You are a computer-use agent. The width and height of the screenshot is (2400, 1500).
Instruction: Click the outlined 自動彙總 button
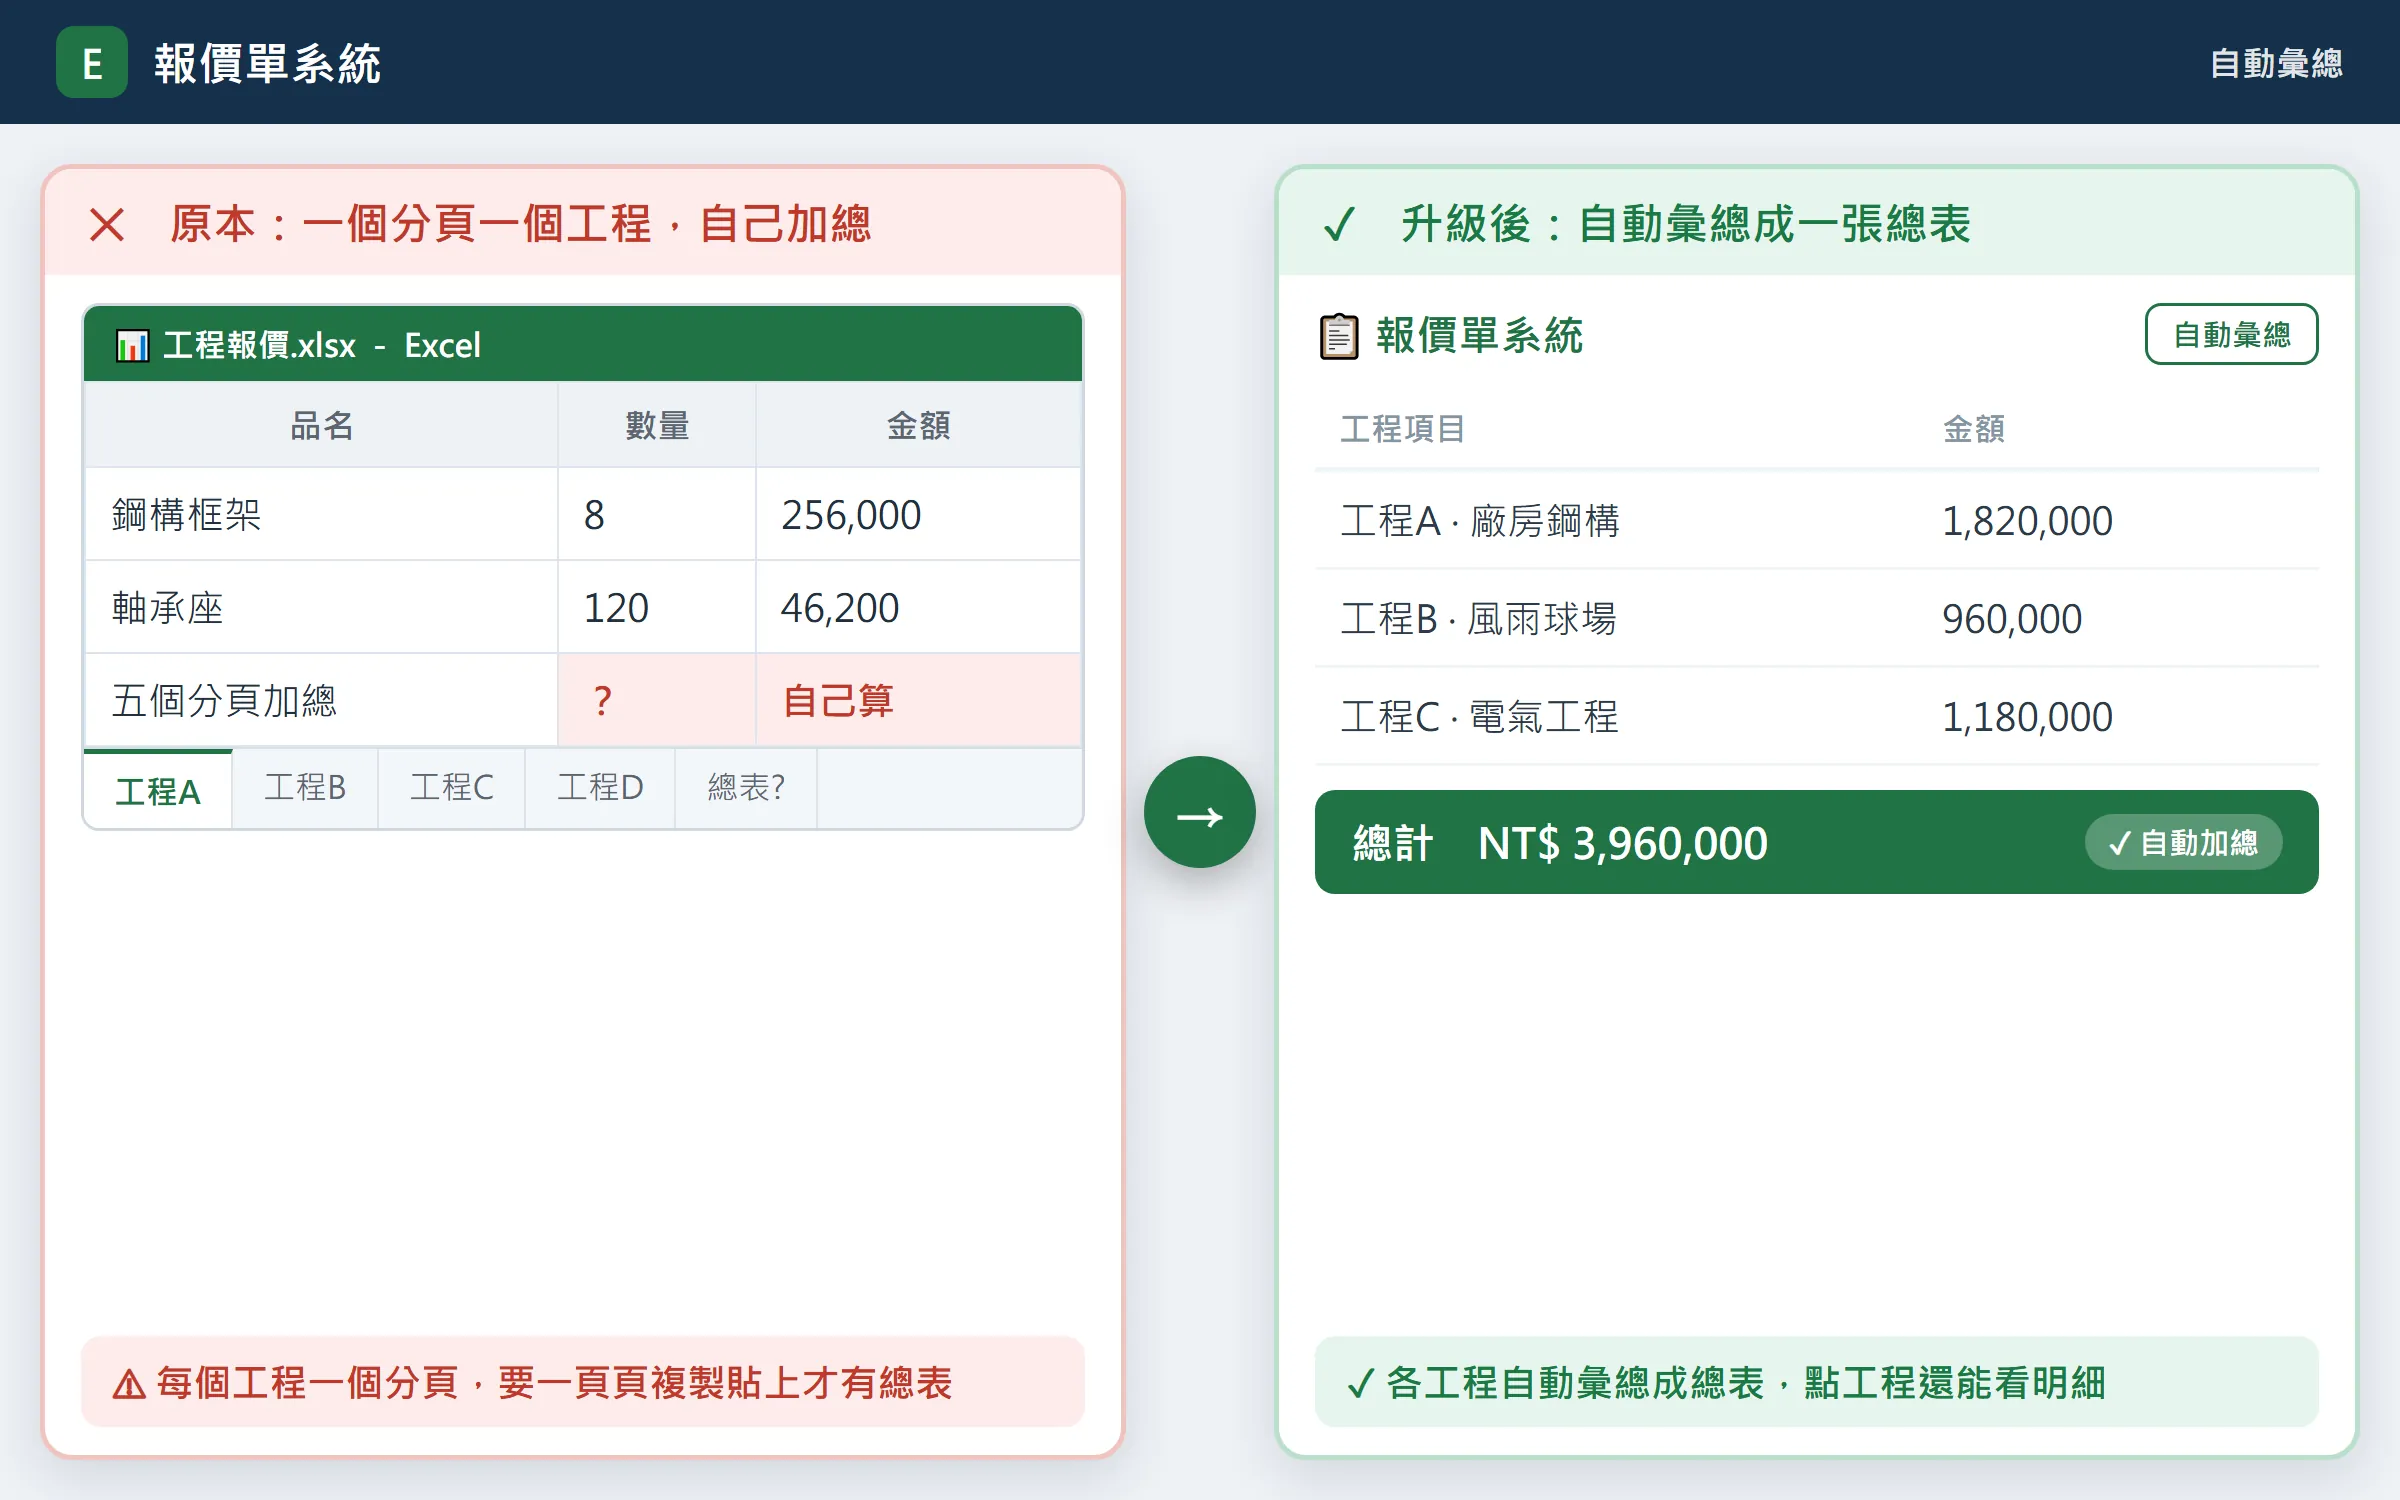click(x=2231, y=334)
